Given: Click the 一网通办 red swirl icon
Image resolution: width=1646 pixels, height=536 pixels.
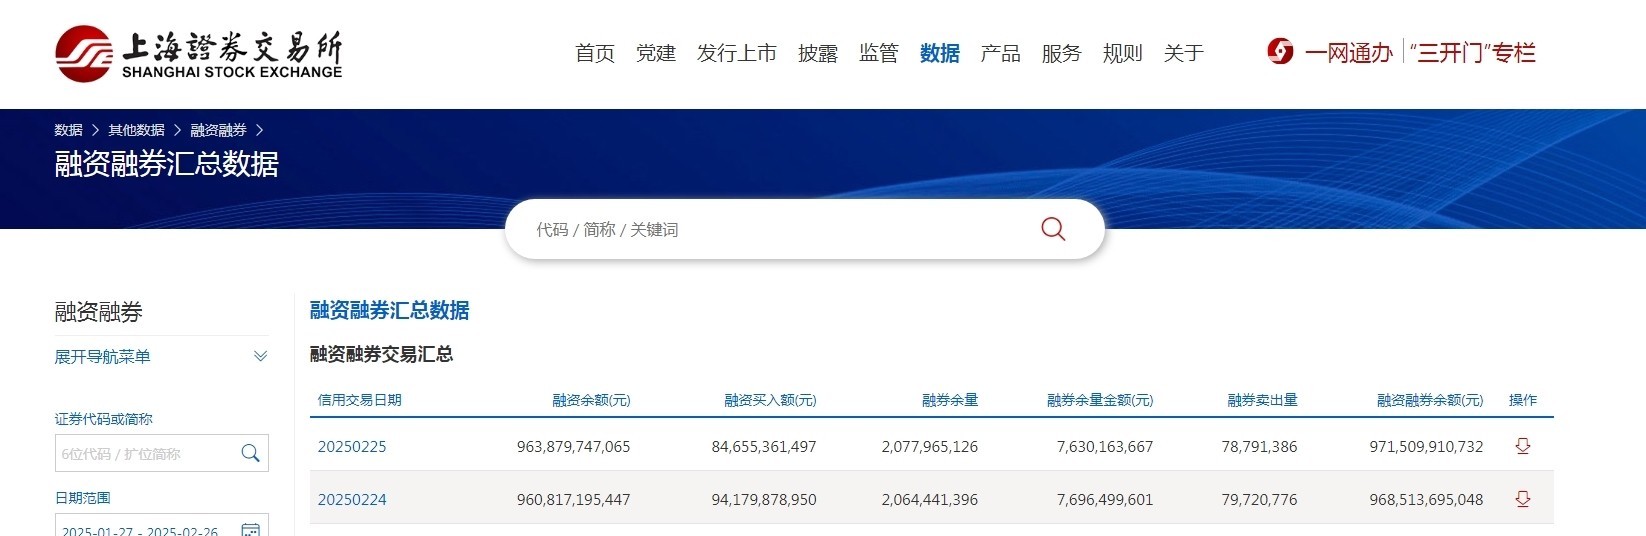Looking at the screenshot, I should pos(1280,52).
